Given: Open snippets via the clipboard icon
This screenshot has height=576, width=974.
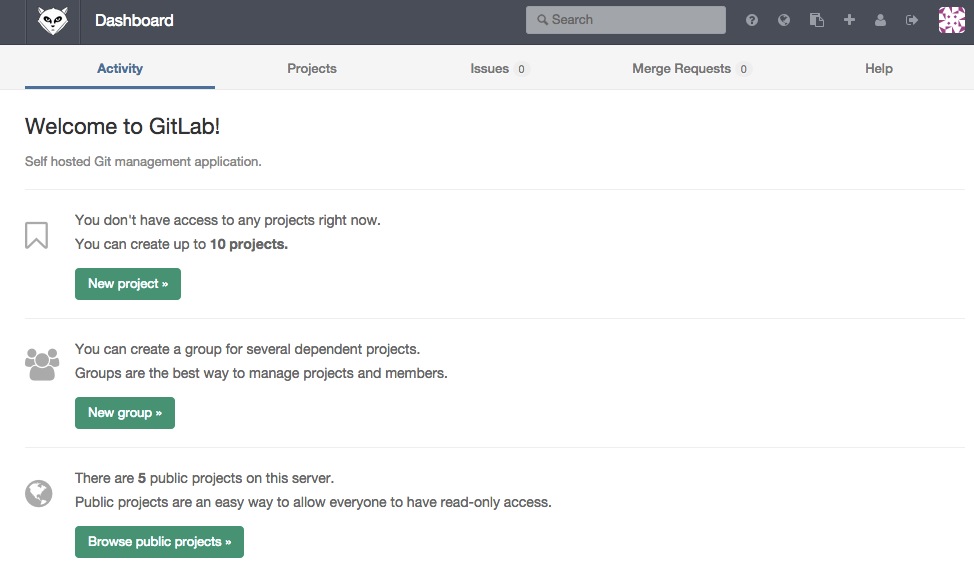Looking at the screenshot, I should click(817, 20).
